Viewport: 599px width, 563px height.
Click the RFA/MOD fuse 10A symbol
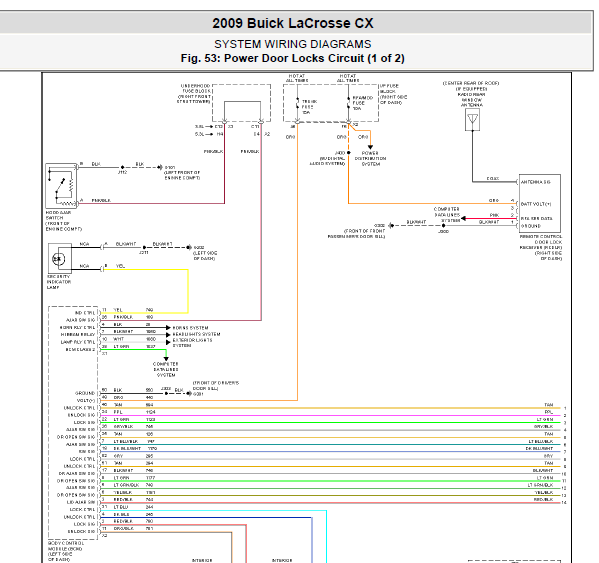348,104
